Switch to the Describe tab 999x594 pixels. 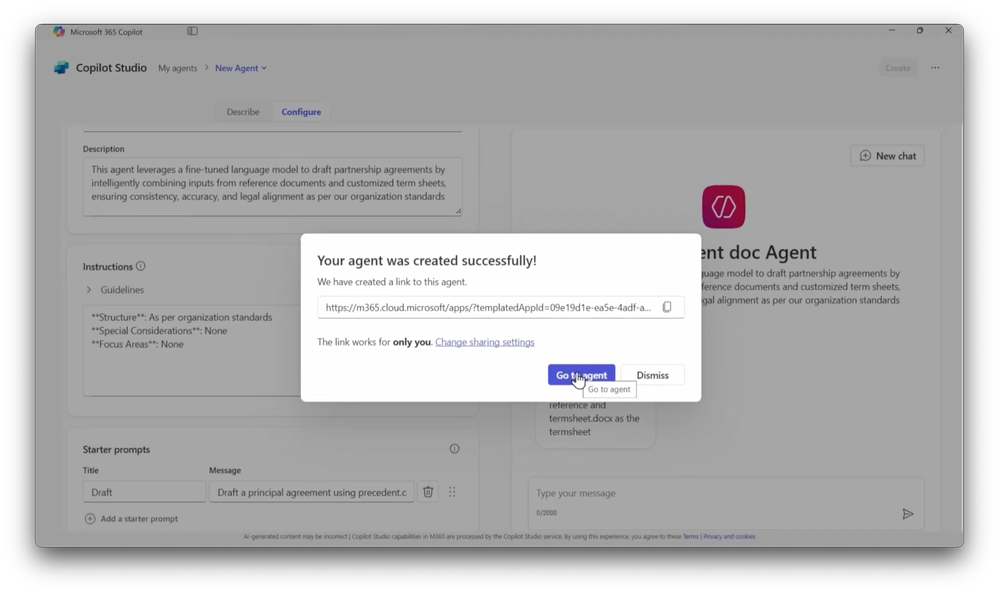[243, 112]
